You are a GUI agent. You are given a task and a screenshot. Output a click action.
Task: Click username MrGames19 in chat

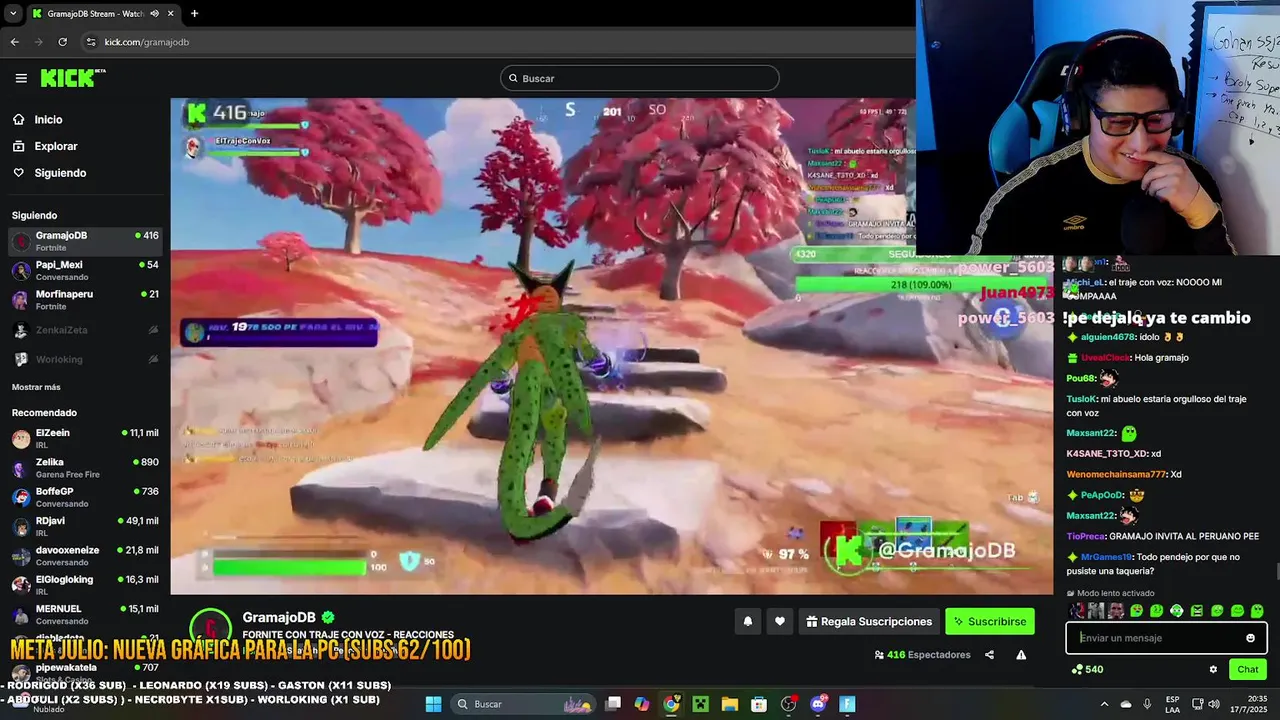click(1106, 557)
